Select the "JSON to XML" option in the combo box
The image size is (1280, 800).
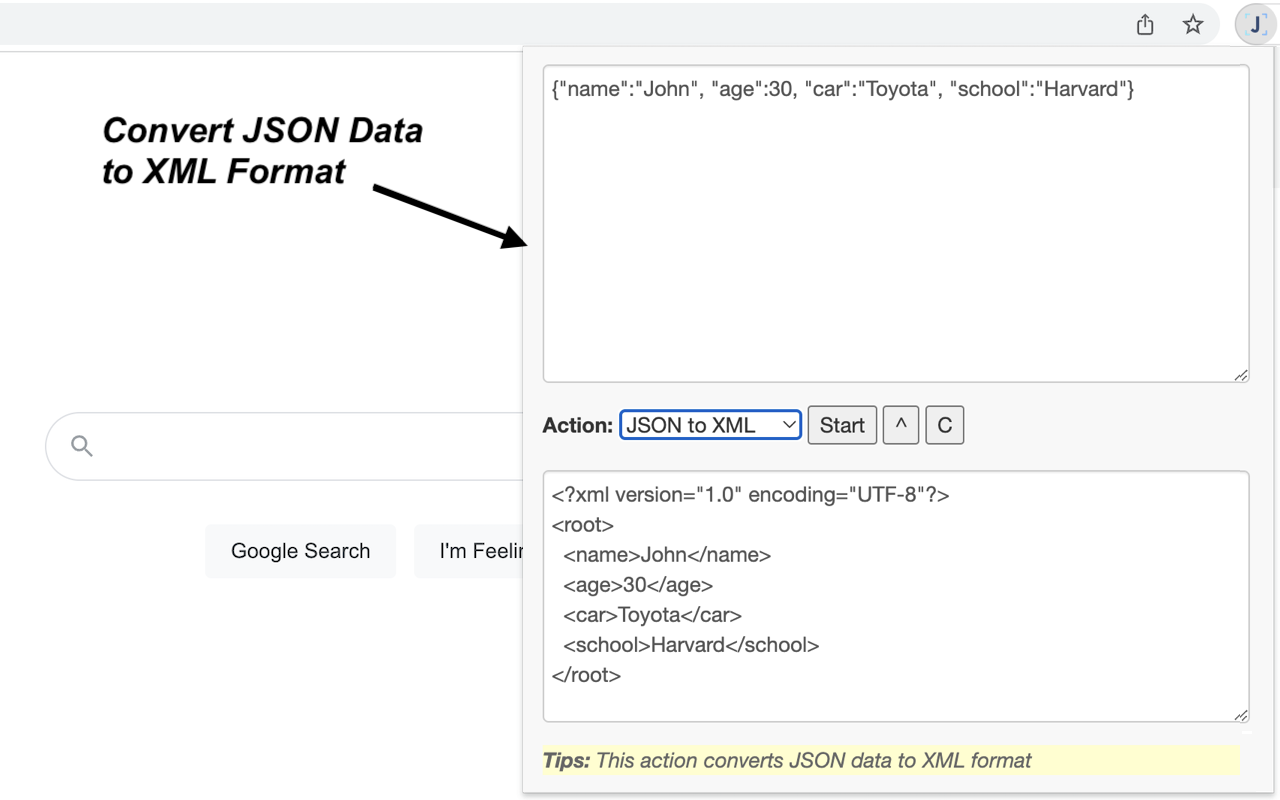(700, 424)
